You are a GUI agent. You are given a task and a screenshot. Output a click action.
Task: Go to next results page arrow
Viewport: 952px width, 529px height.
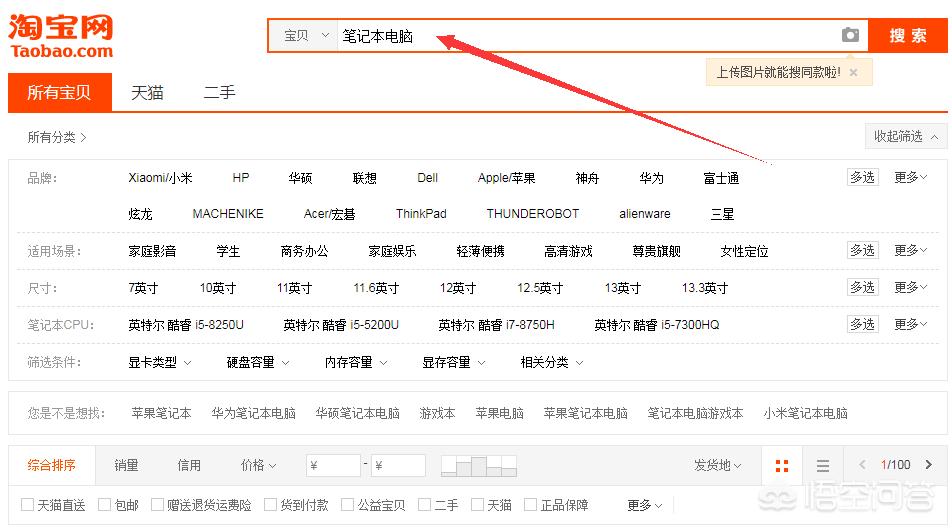pyautogui.click(x=928, y=465)
